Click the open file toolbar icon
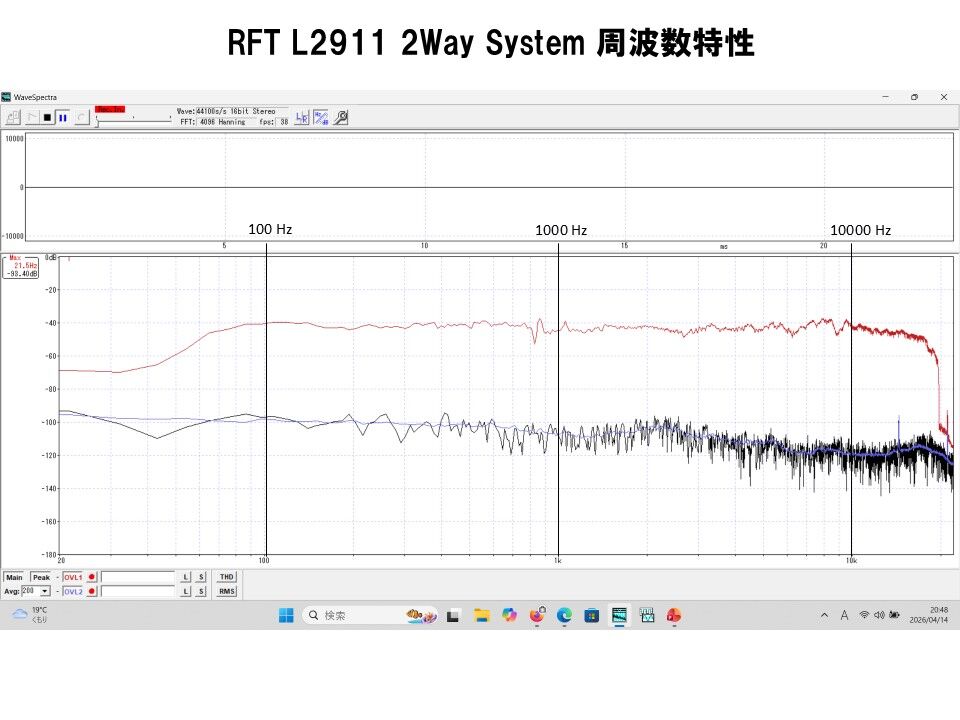This screenshot has height=720, width=960. (x=13, y=117)
